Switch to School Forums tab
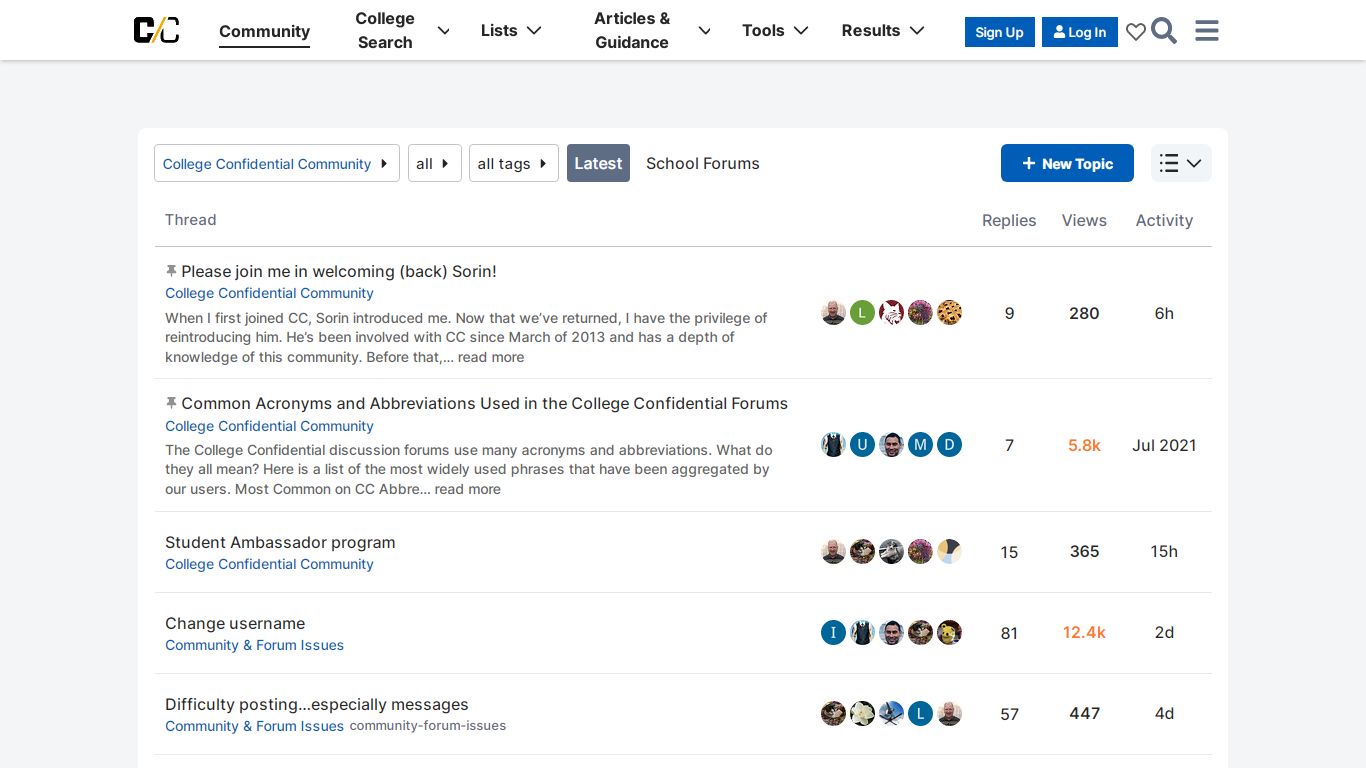 703,163
